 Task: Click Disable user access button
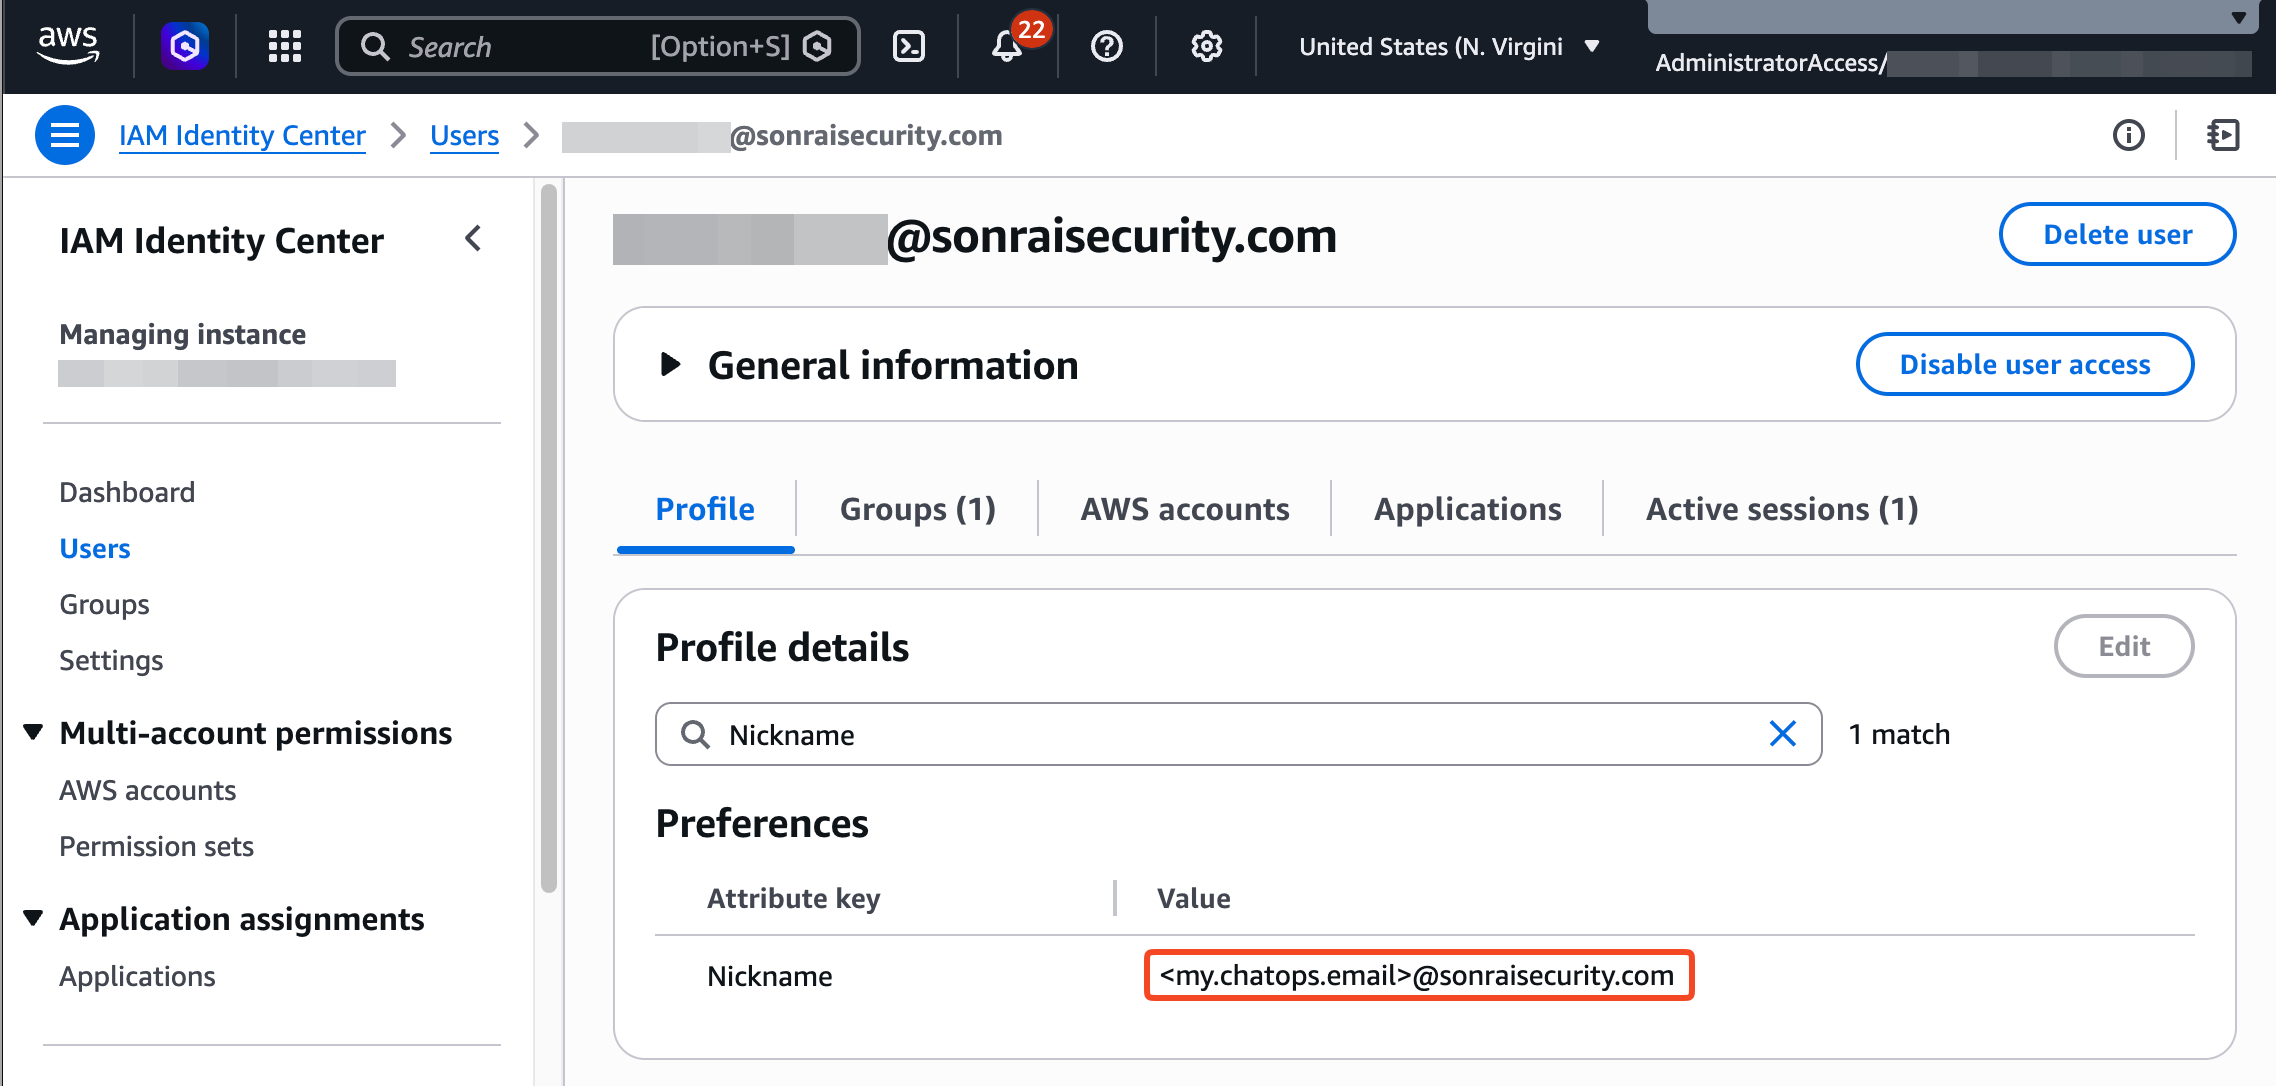tap(2024, 364)
